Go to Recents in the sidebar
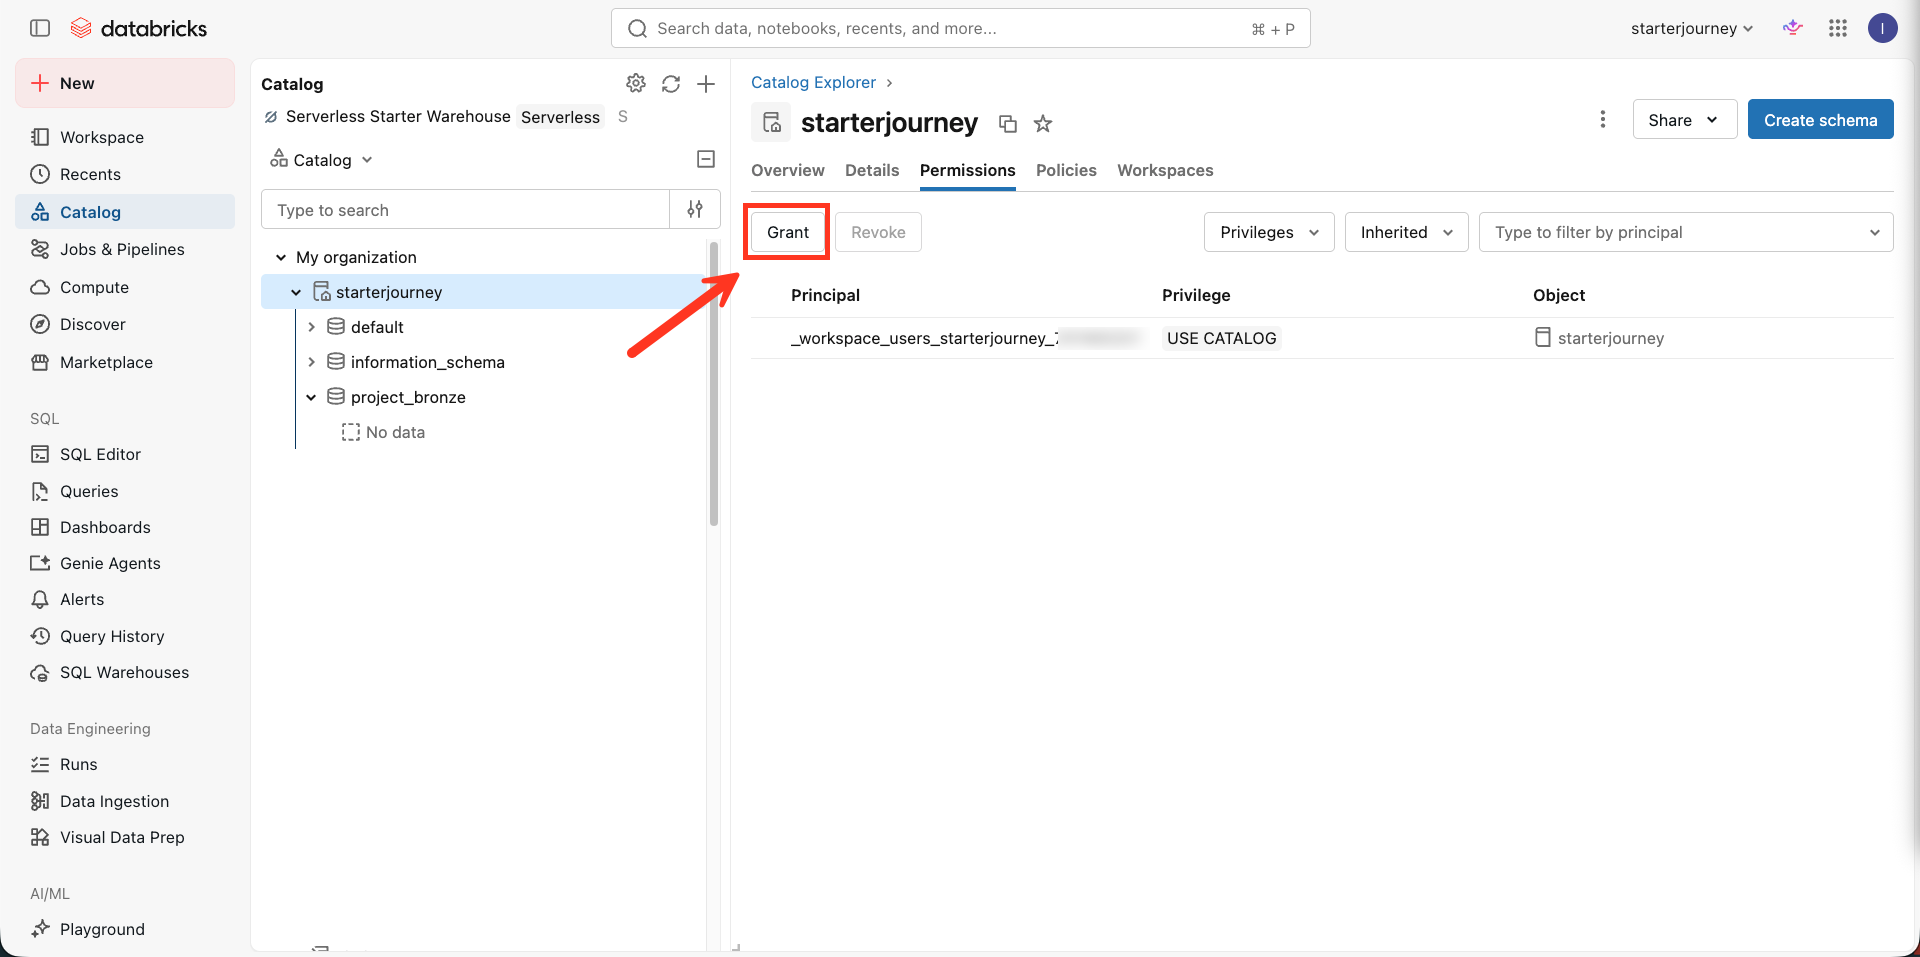Viewport: 1920px width, 957px height. click(125, 174)
